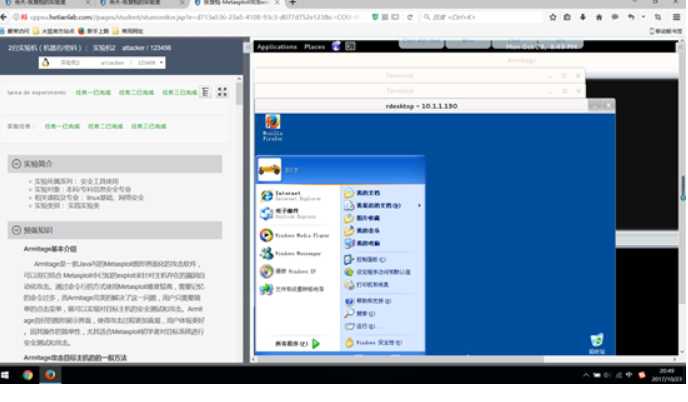This screenshot has height=402, width=688.
Task: Open Firefox from Windows taskbar
Action: coord(50,375)
